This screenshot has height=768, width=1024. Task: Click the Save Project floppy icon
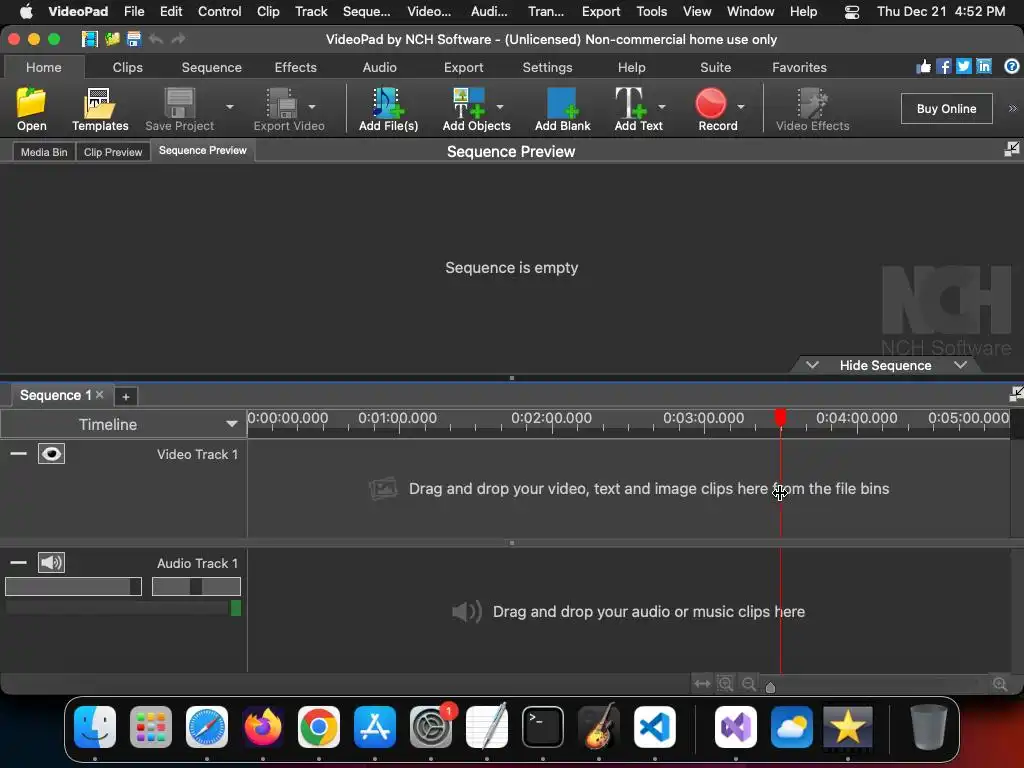click(180, 103)
